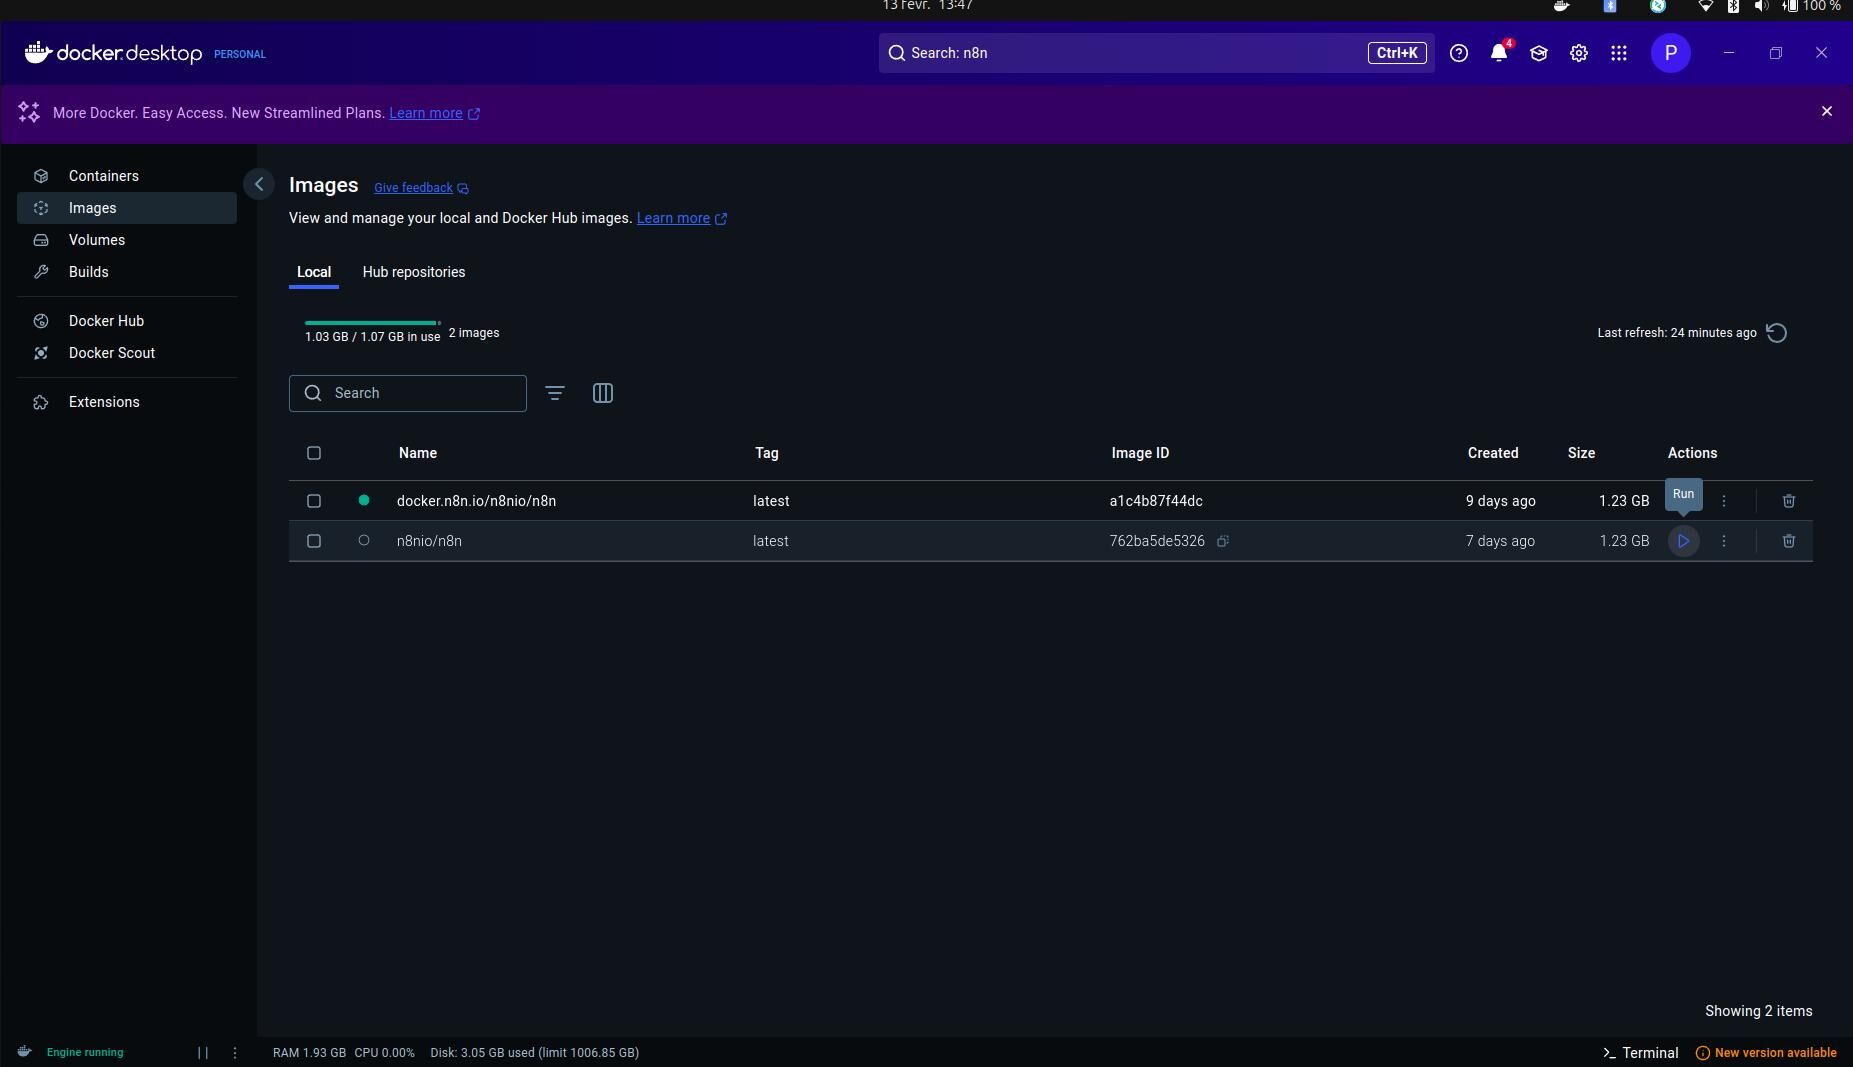The image size is (1853, 1067).
Task: Open engine options three-dot menu
Action: (235, 1052)
